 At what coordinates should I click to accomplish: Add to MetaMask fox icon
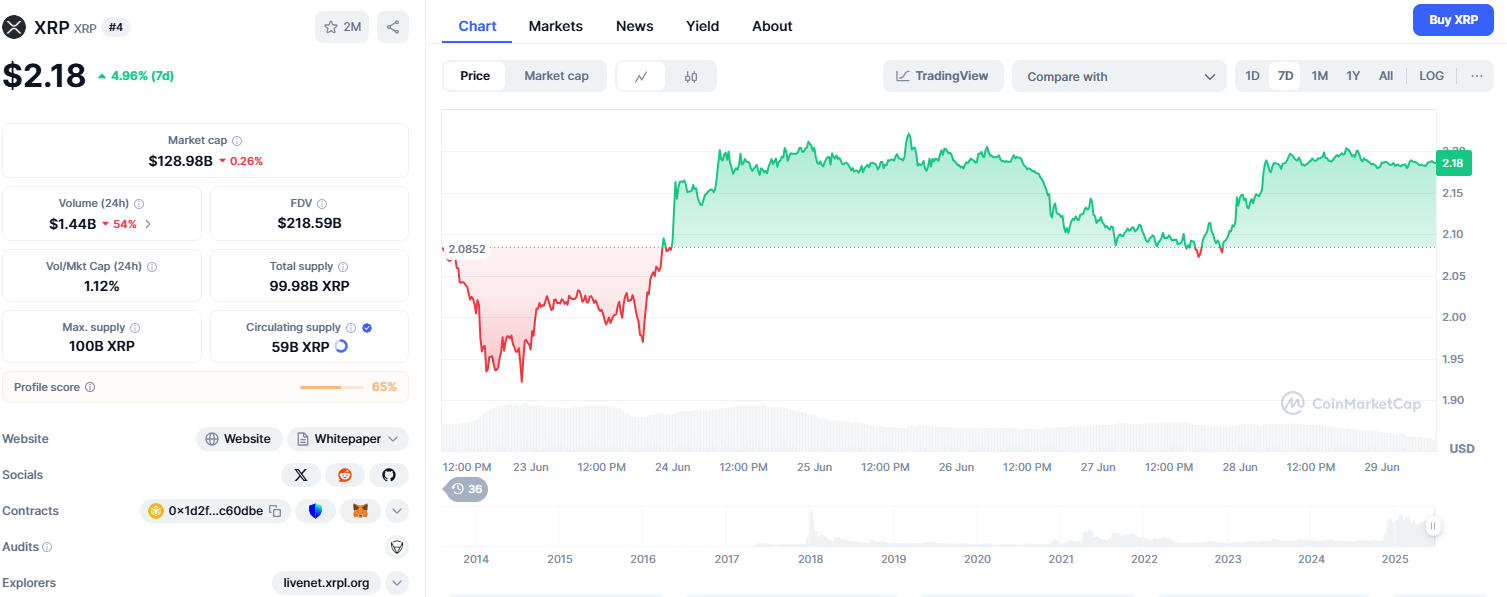pyautogui.click(x=361, y=511)
